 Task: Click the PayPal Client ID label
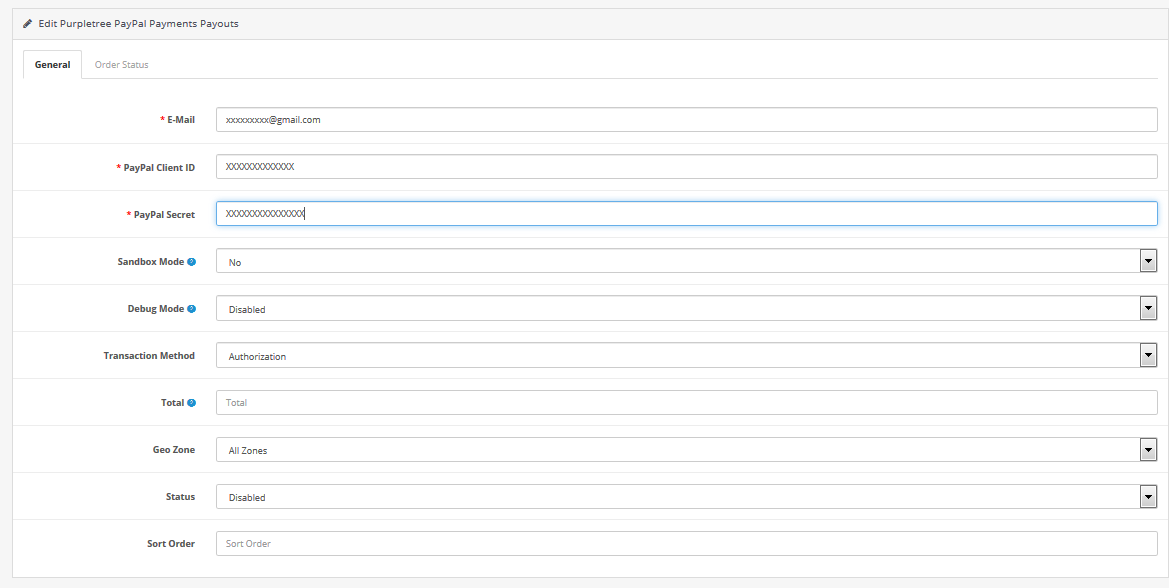(159, 168)
